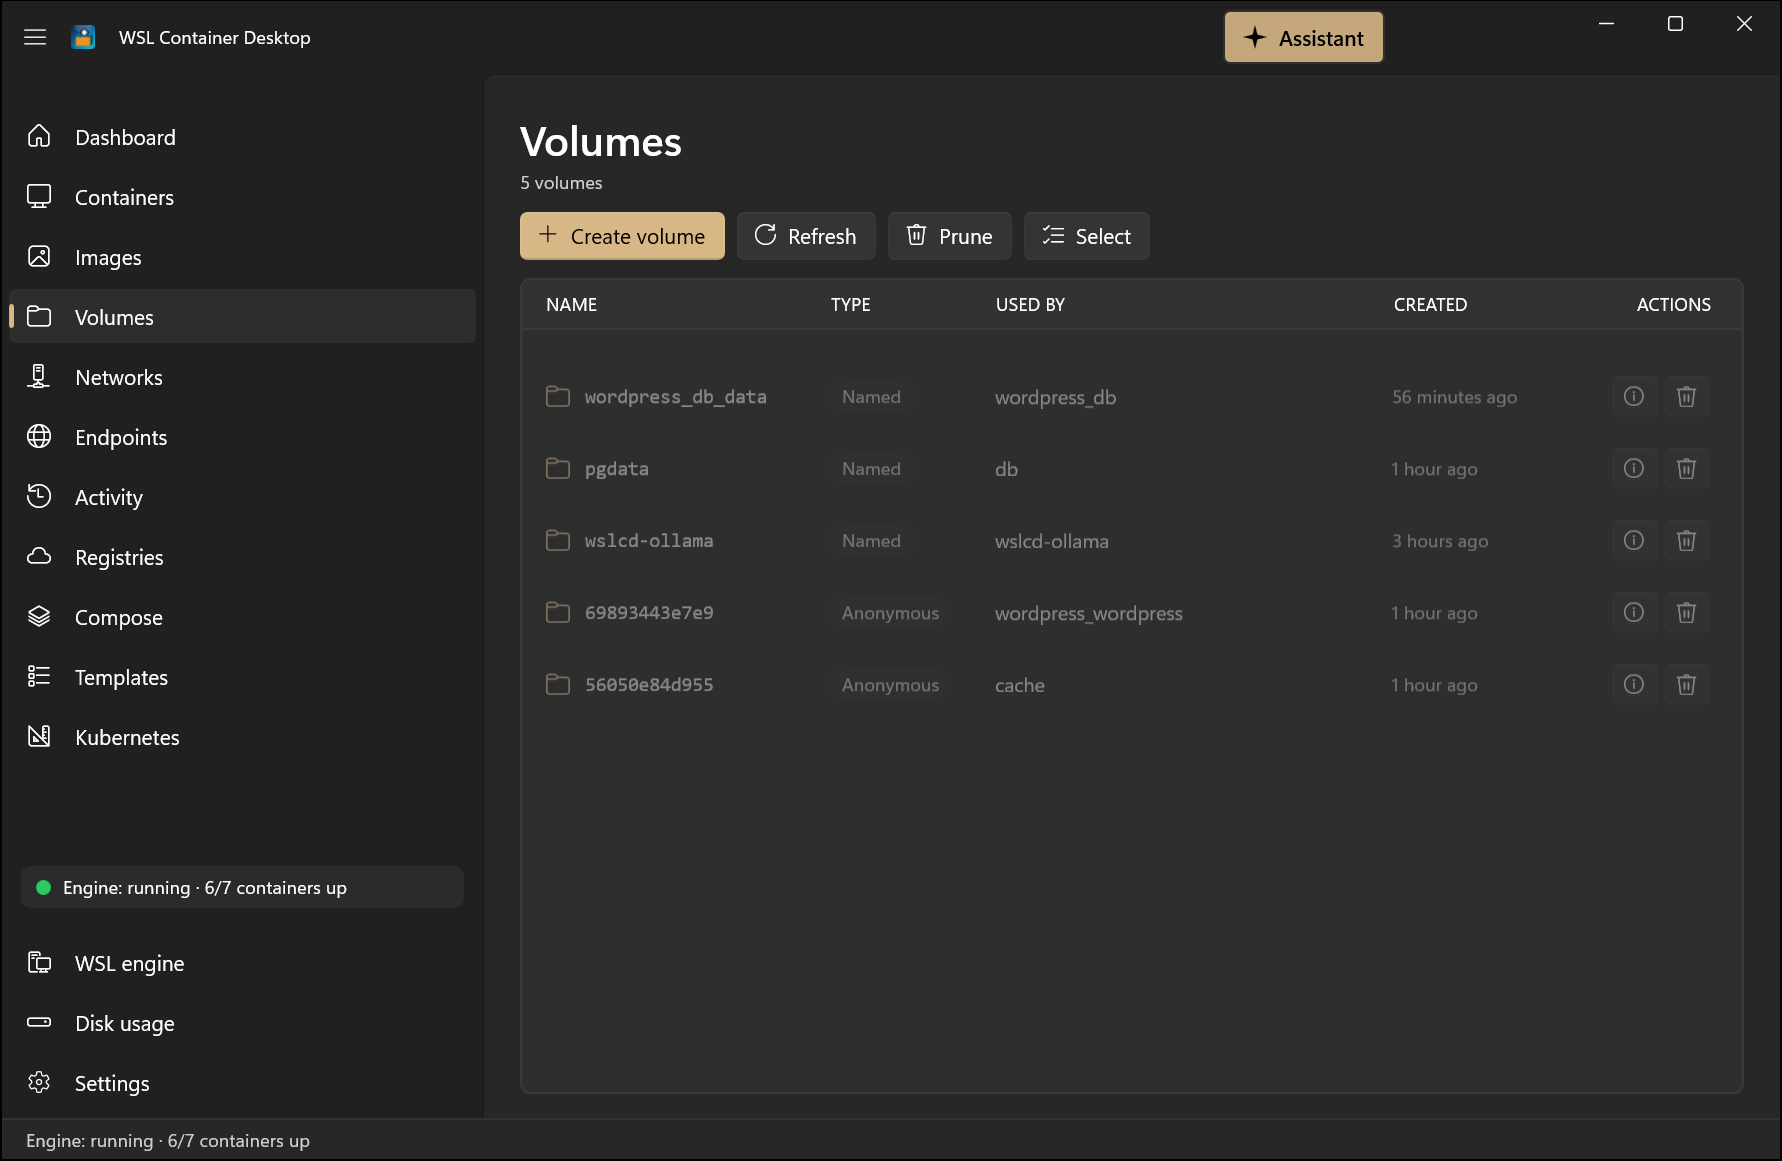Image resolution: width=1782 pixels, height=1161 pixels.
Task: Click the info icon for wordpress_db_data
Action: [x=1634, y=397]
